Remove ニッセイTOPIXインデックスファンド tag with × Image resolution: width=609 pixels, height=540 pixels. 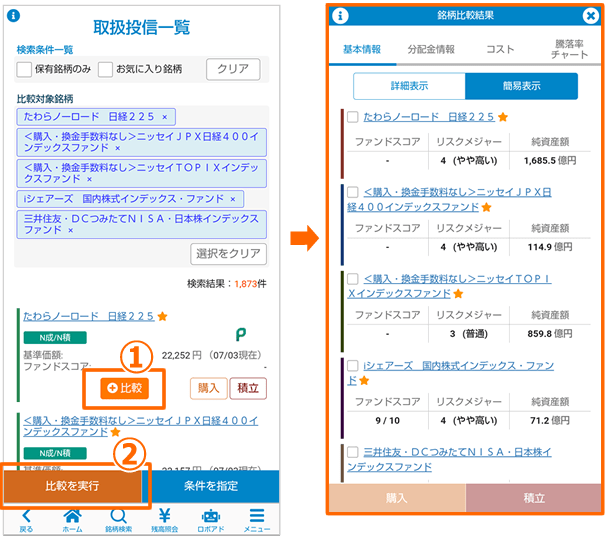tap(89, 179)
